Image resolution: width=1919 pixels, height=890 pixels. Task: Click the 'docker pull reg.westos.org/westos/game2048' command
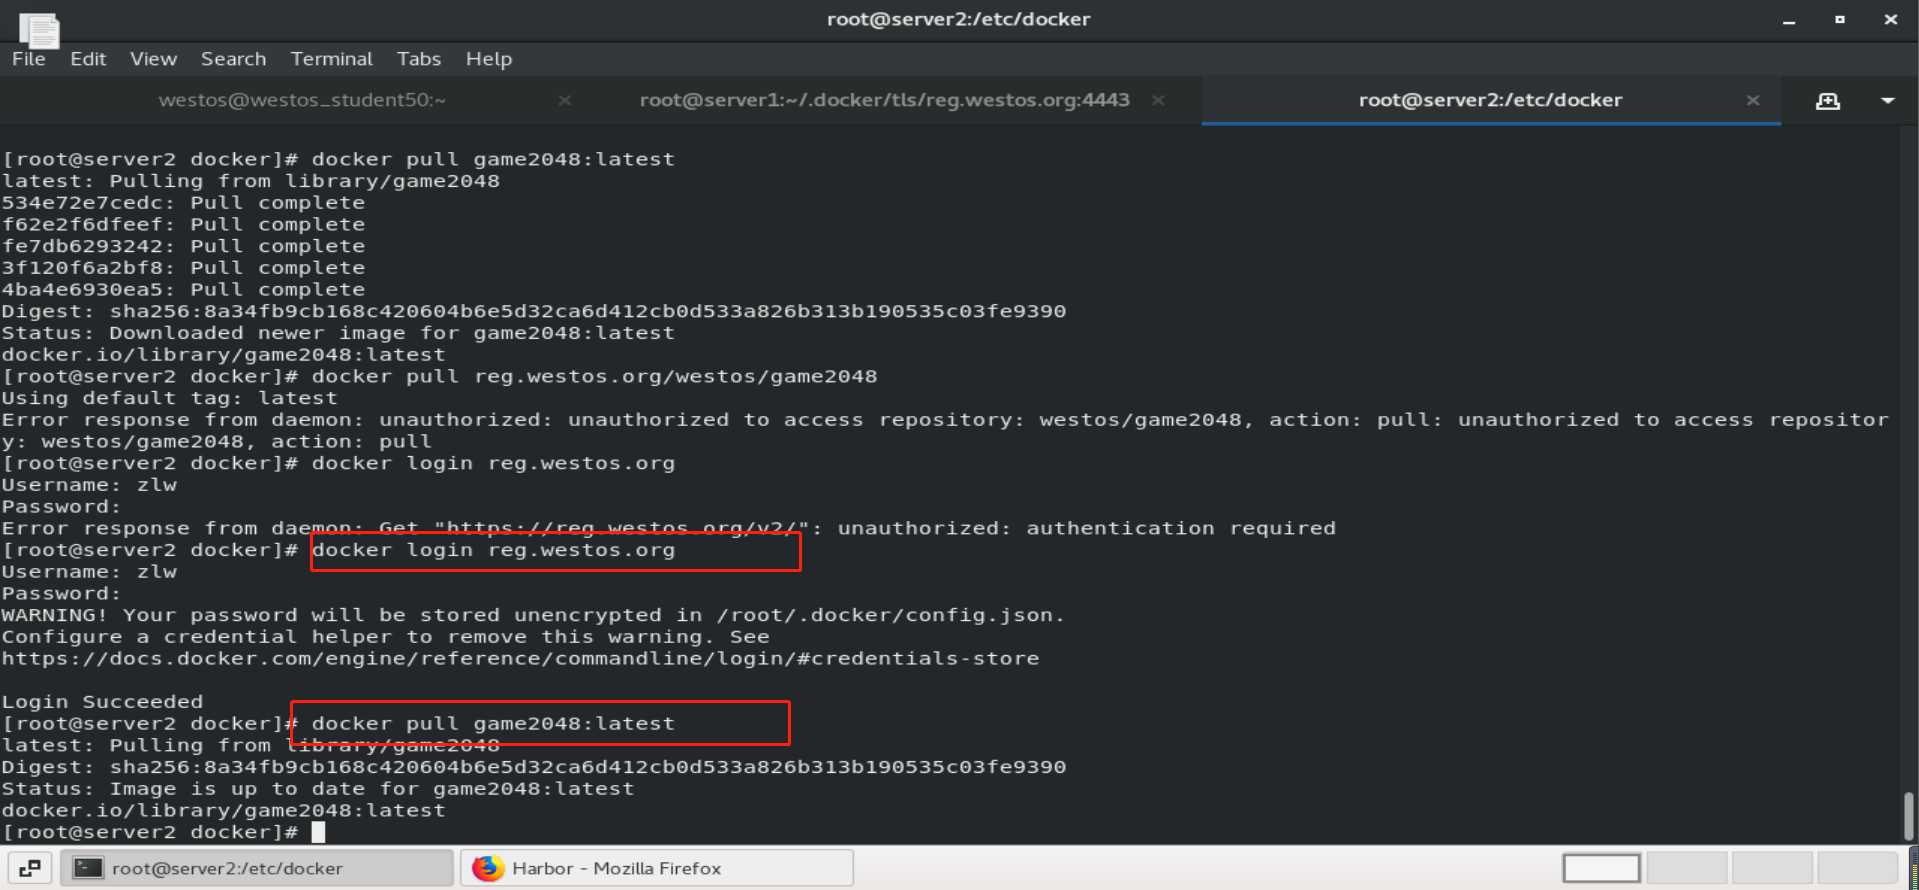pyautogui.click(x=594, y=376)
